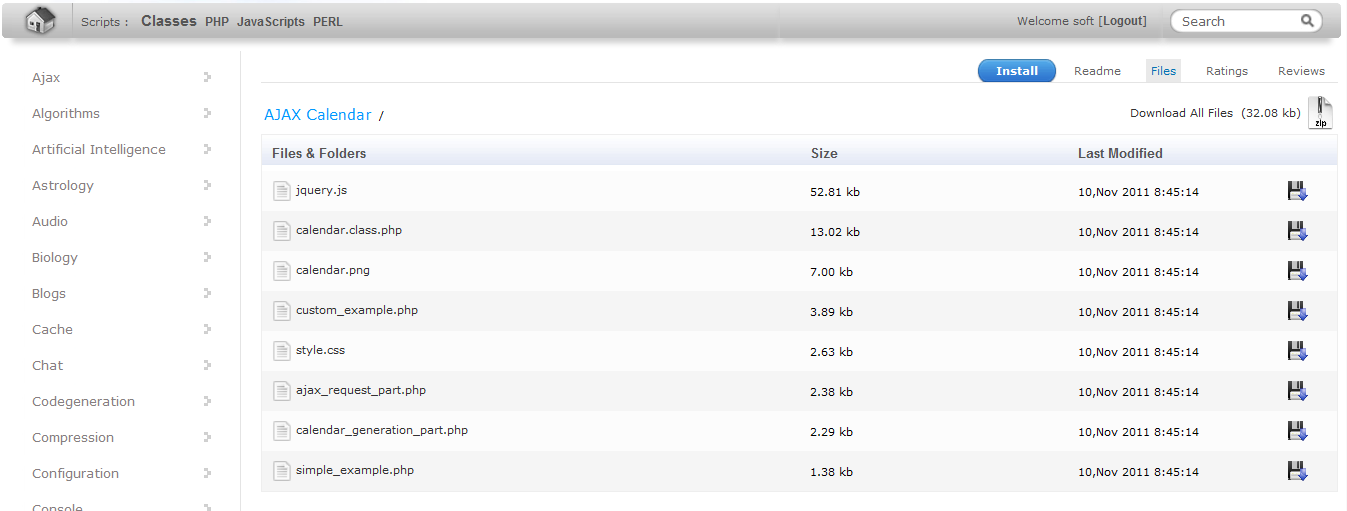1347x511 pixels.
Task: Open the Astrology category
Action: point(63,185)
